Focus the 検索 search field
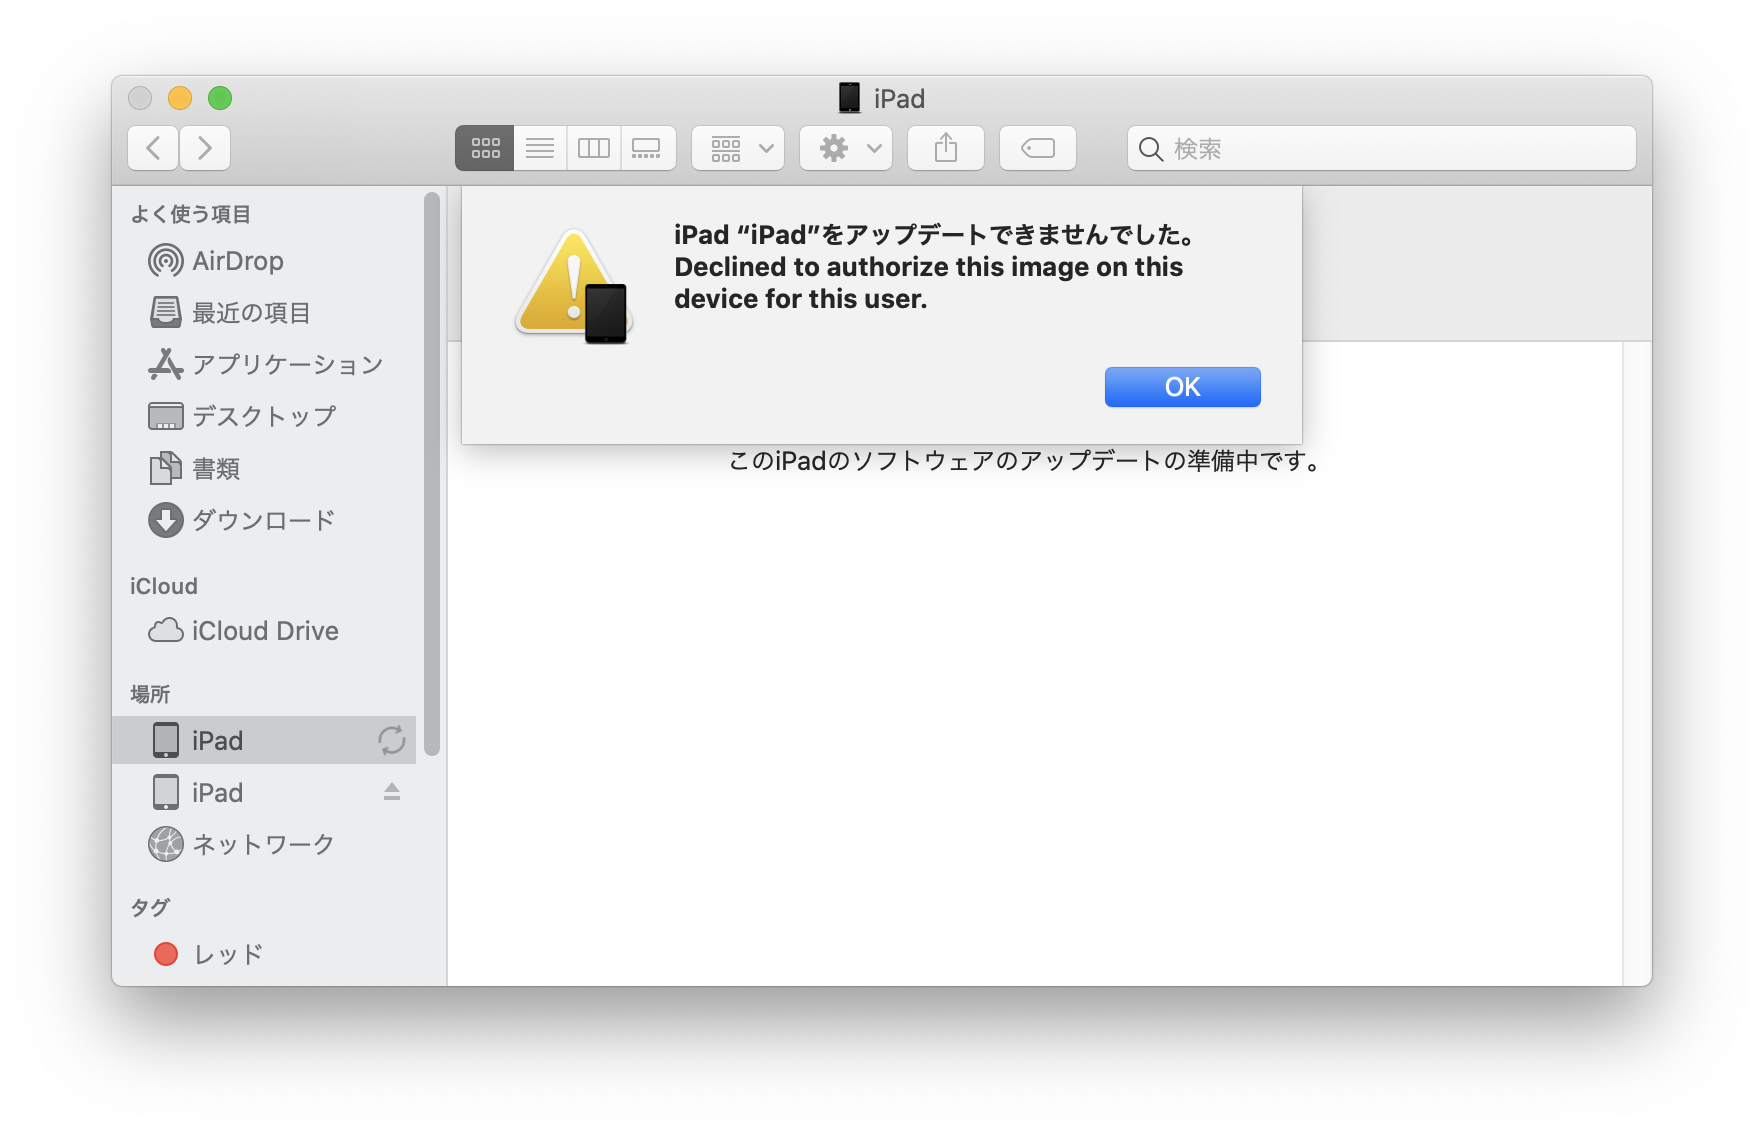The height and width of the screenshot is (1134, 1764). click(x=1382, y=148)
